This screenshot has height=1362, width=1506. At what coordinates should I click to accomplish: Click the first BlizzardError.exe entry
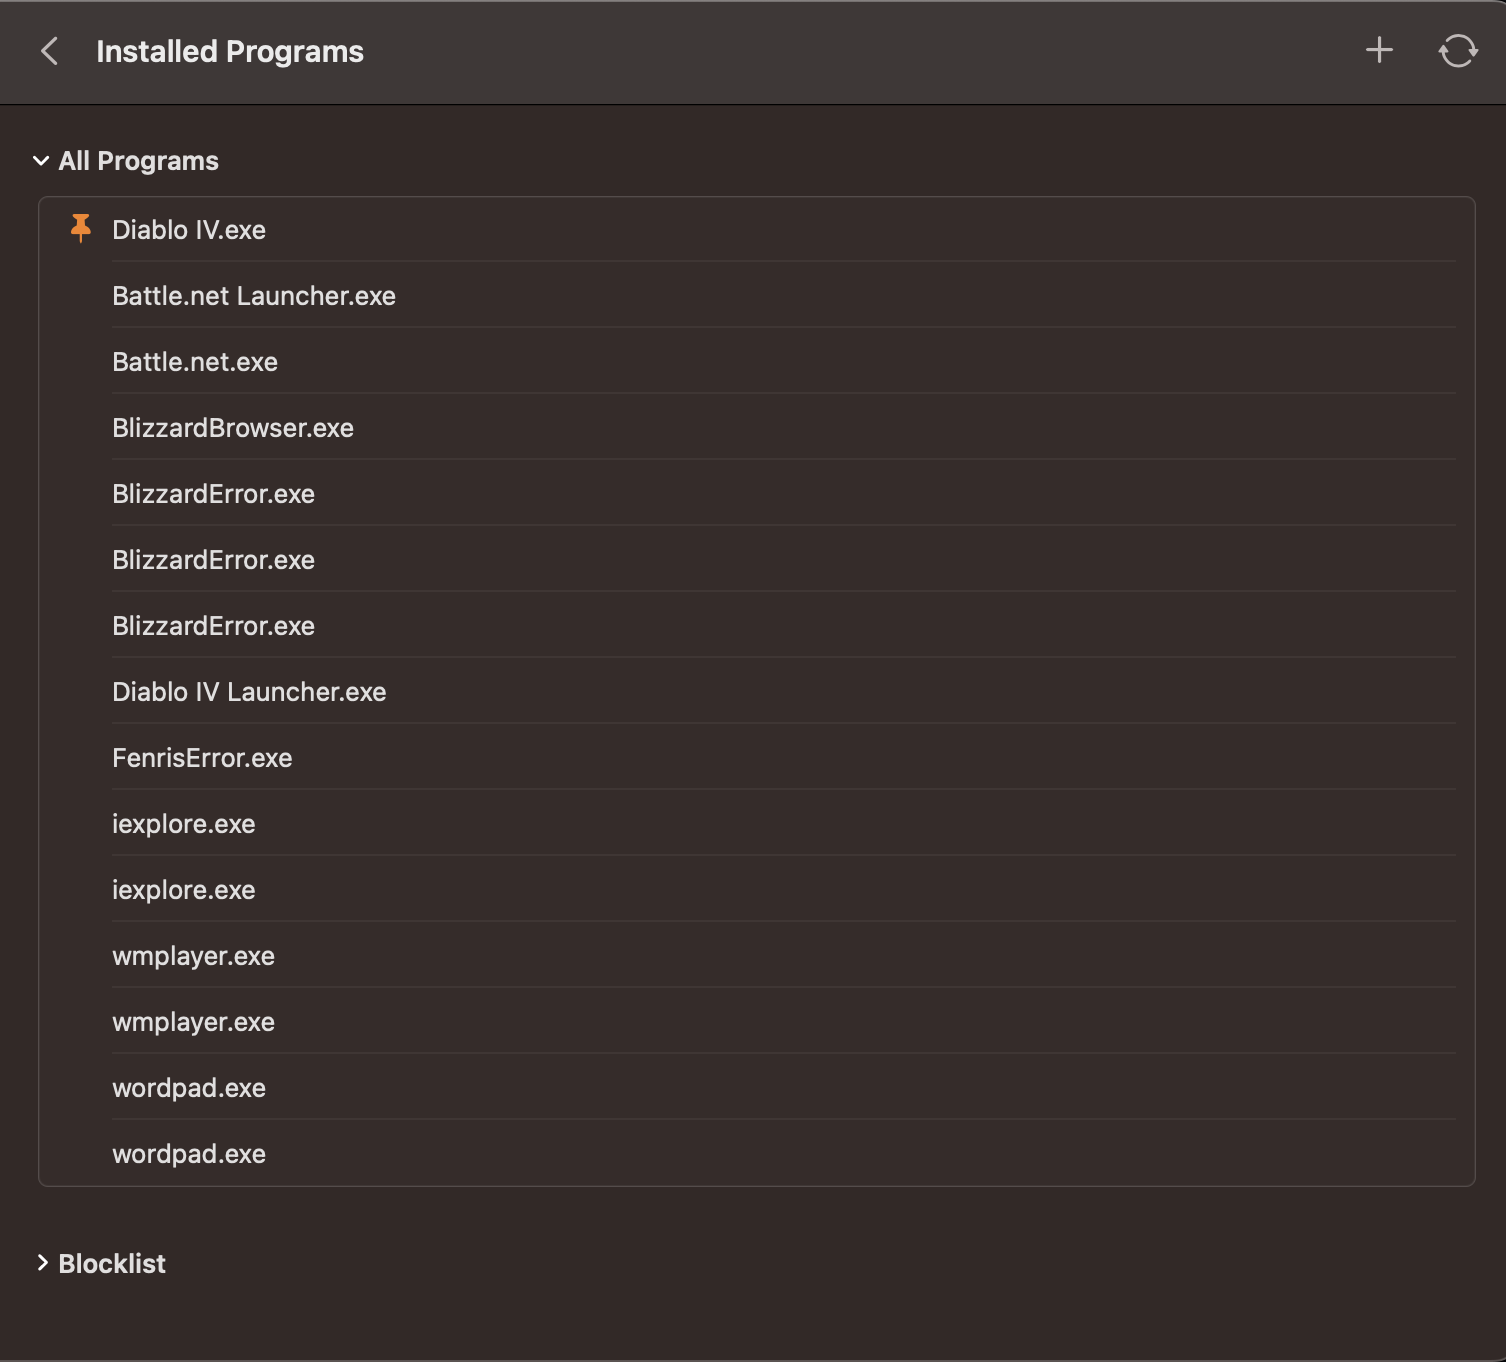pos(214,493)
